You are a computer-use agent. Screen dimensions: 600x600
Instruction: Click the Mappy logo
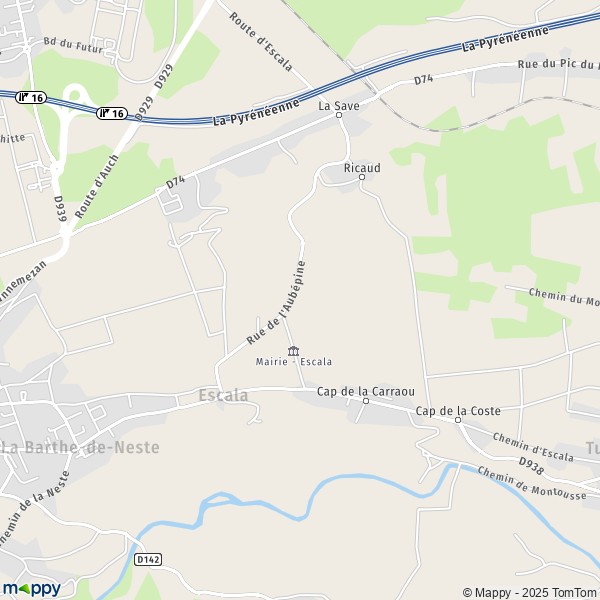(x=32, y=589)
